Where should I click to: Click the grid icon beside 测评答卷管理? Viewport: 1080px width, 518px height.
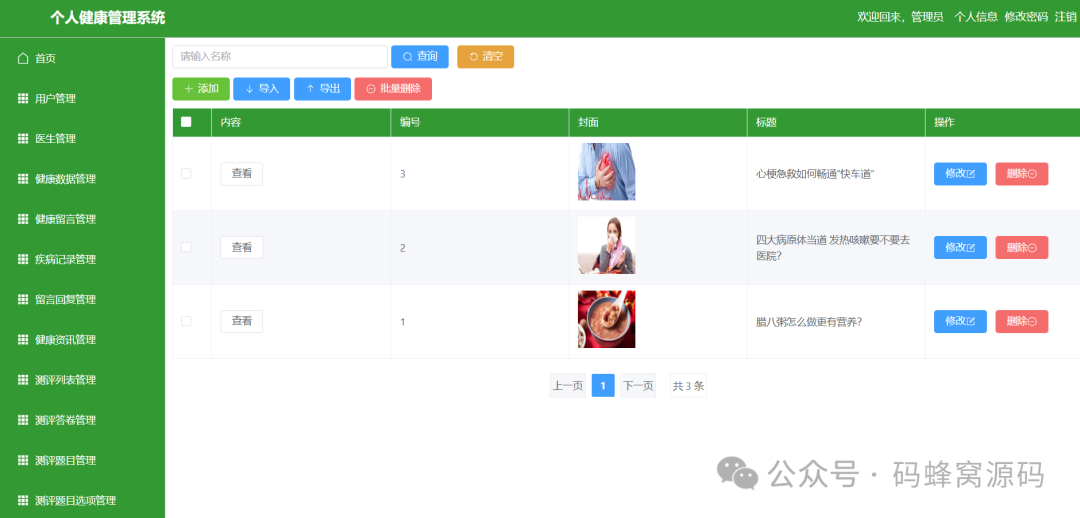tap(23, 420)
